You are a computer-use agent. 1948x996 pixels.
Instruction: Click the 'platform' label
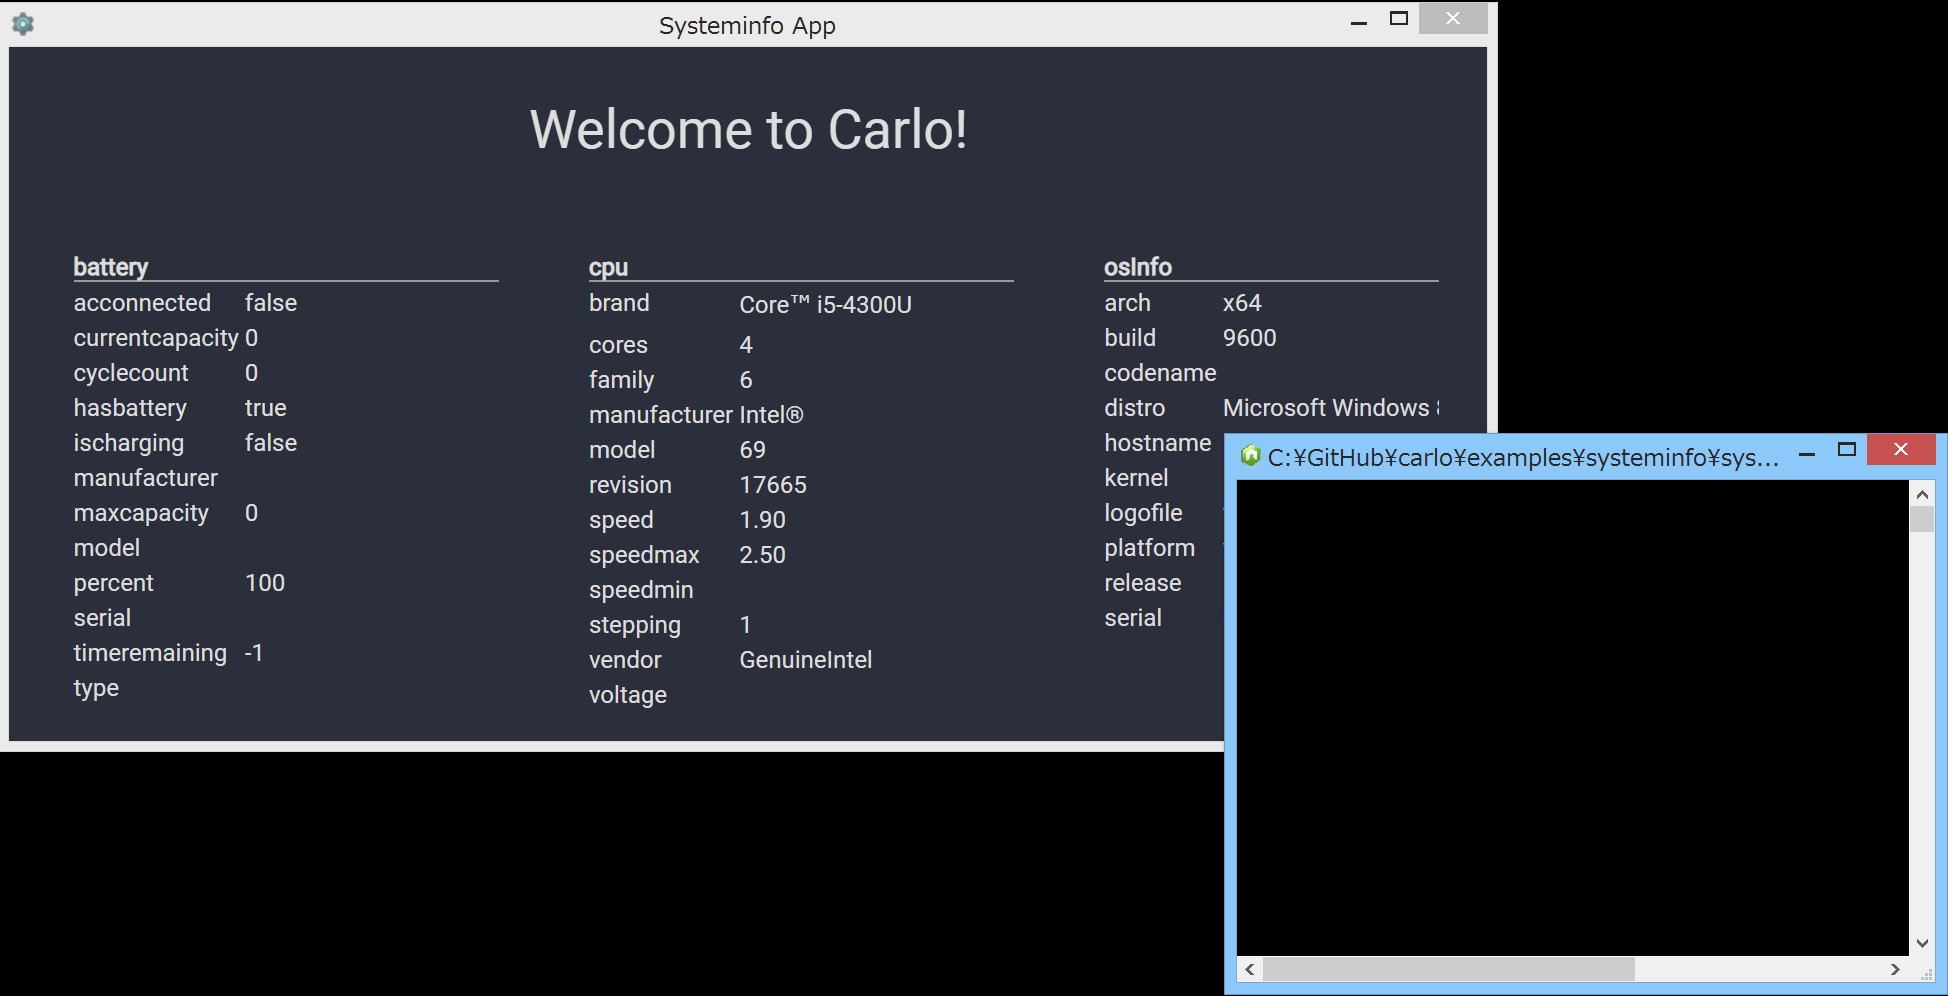click(1149, 548)
